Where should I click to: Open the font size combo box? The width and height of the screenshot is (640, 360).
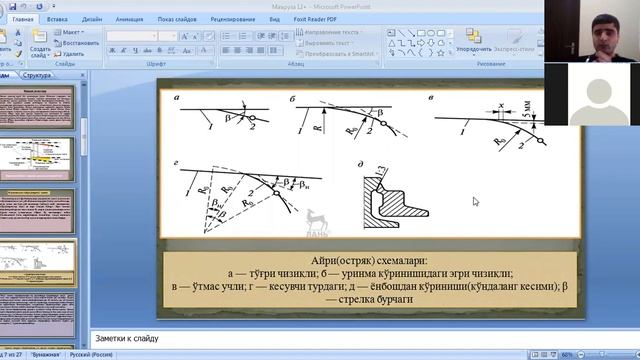tap(168, 36)
